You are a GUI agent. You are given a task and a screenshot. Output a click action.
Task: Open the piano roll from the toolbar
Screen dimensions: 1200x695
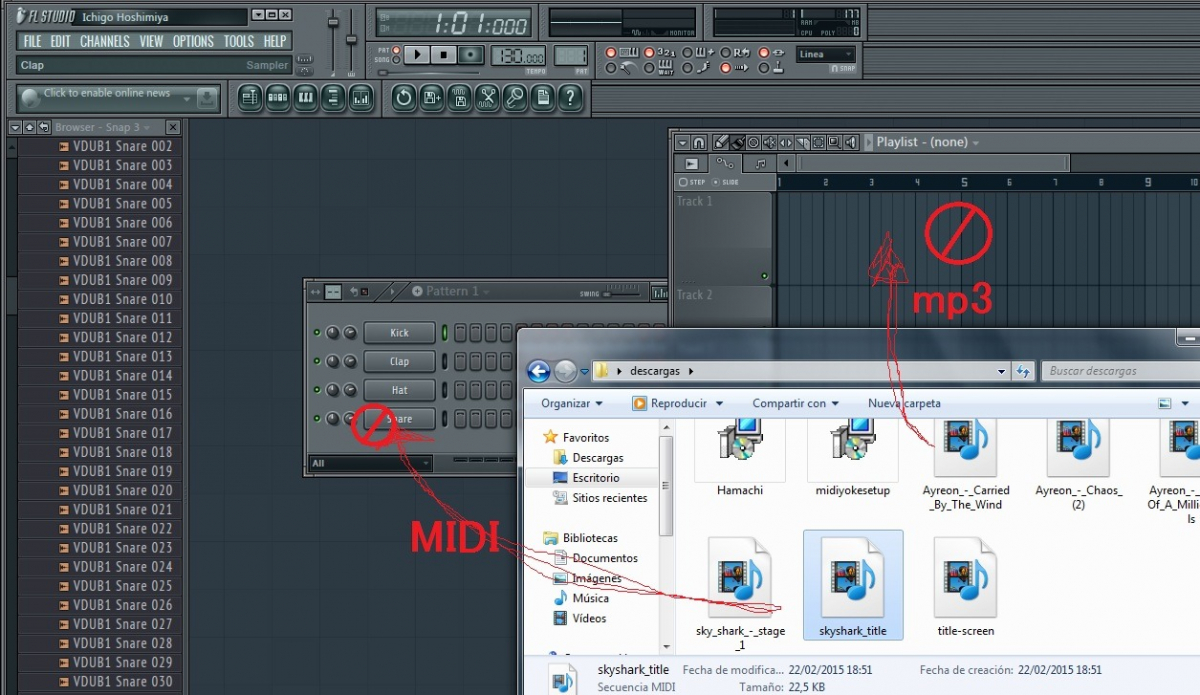305,98
